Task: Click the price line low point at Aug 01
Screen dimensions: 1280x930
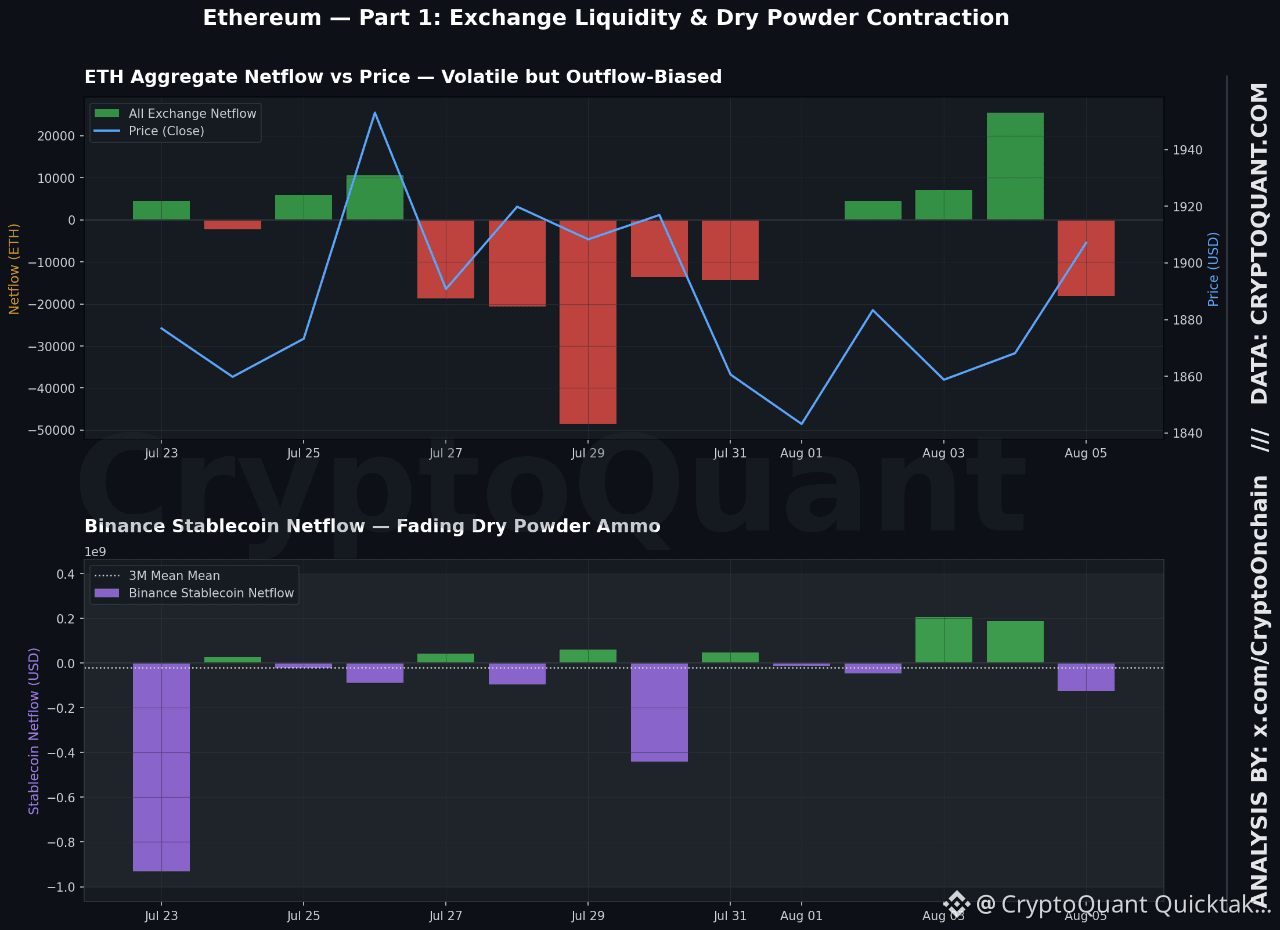Action: 801,424
